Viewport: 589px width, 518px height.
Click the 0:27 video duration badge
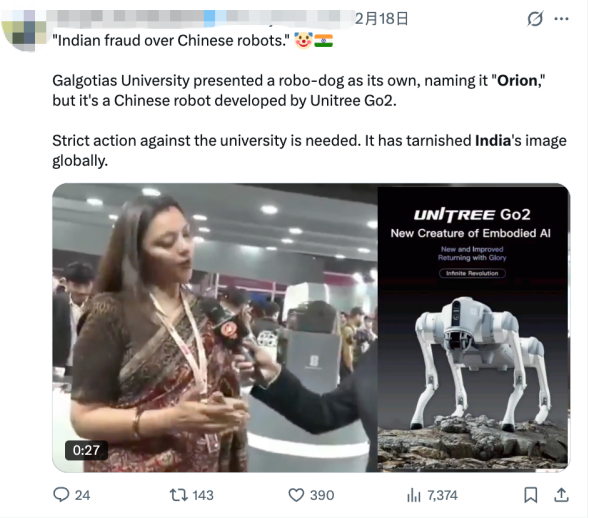pyautogui.click(x=86, y=450)
